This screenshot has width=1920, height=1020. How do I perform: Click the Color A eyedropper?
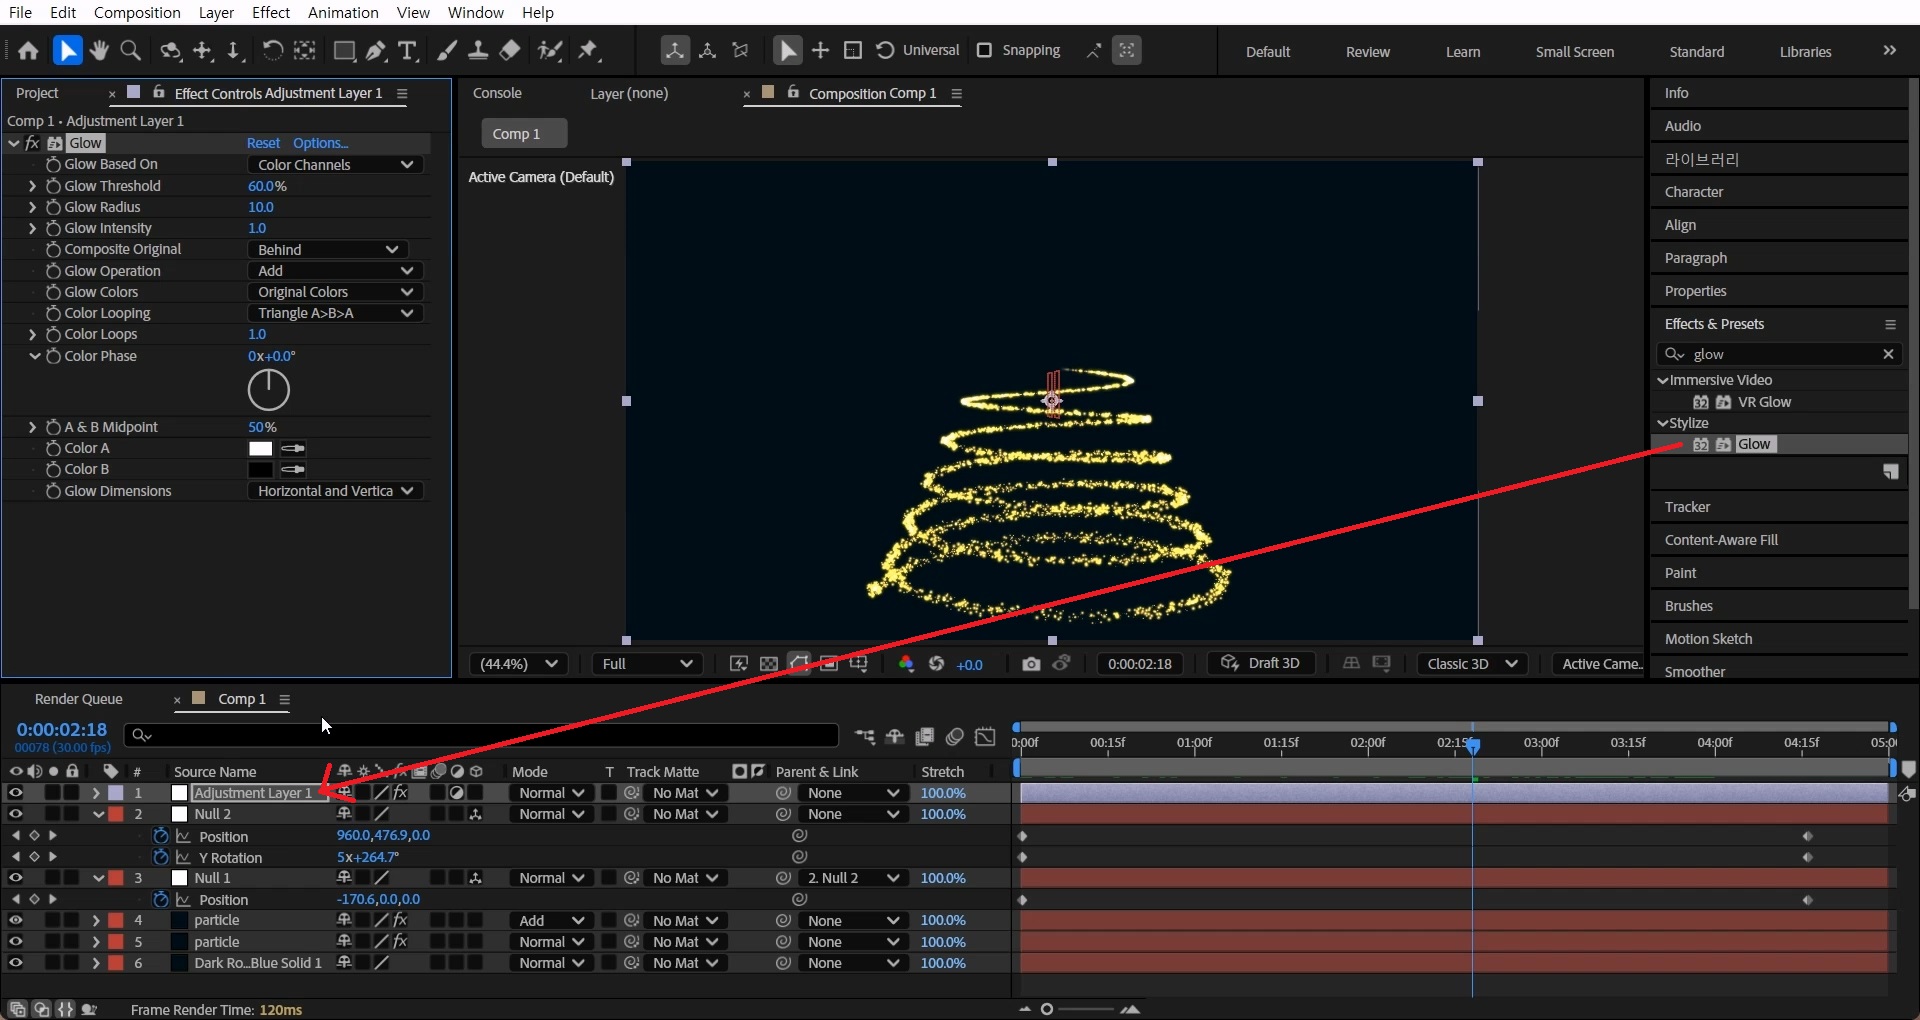click(x=293, y=448)
